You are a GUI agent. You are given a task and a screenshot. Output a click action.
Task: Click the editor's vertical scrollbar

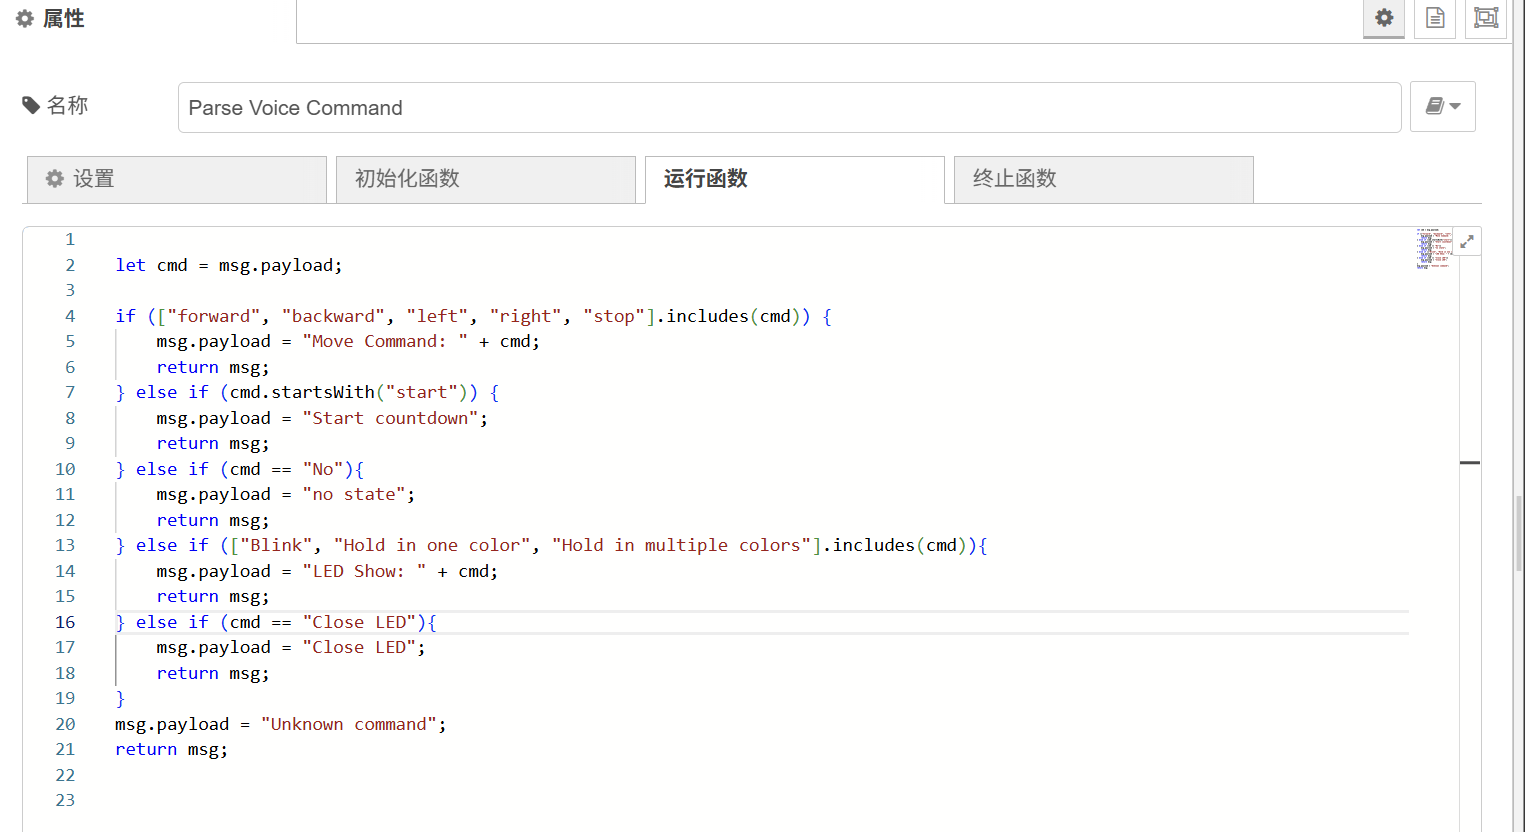tap(1470, 462)
